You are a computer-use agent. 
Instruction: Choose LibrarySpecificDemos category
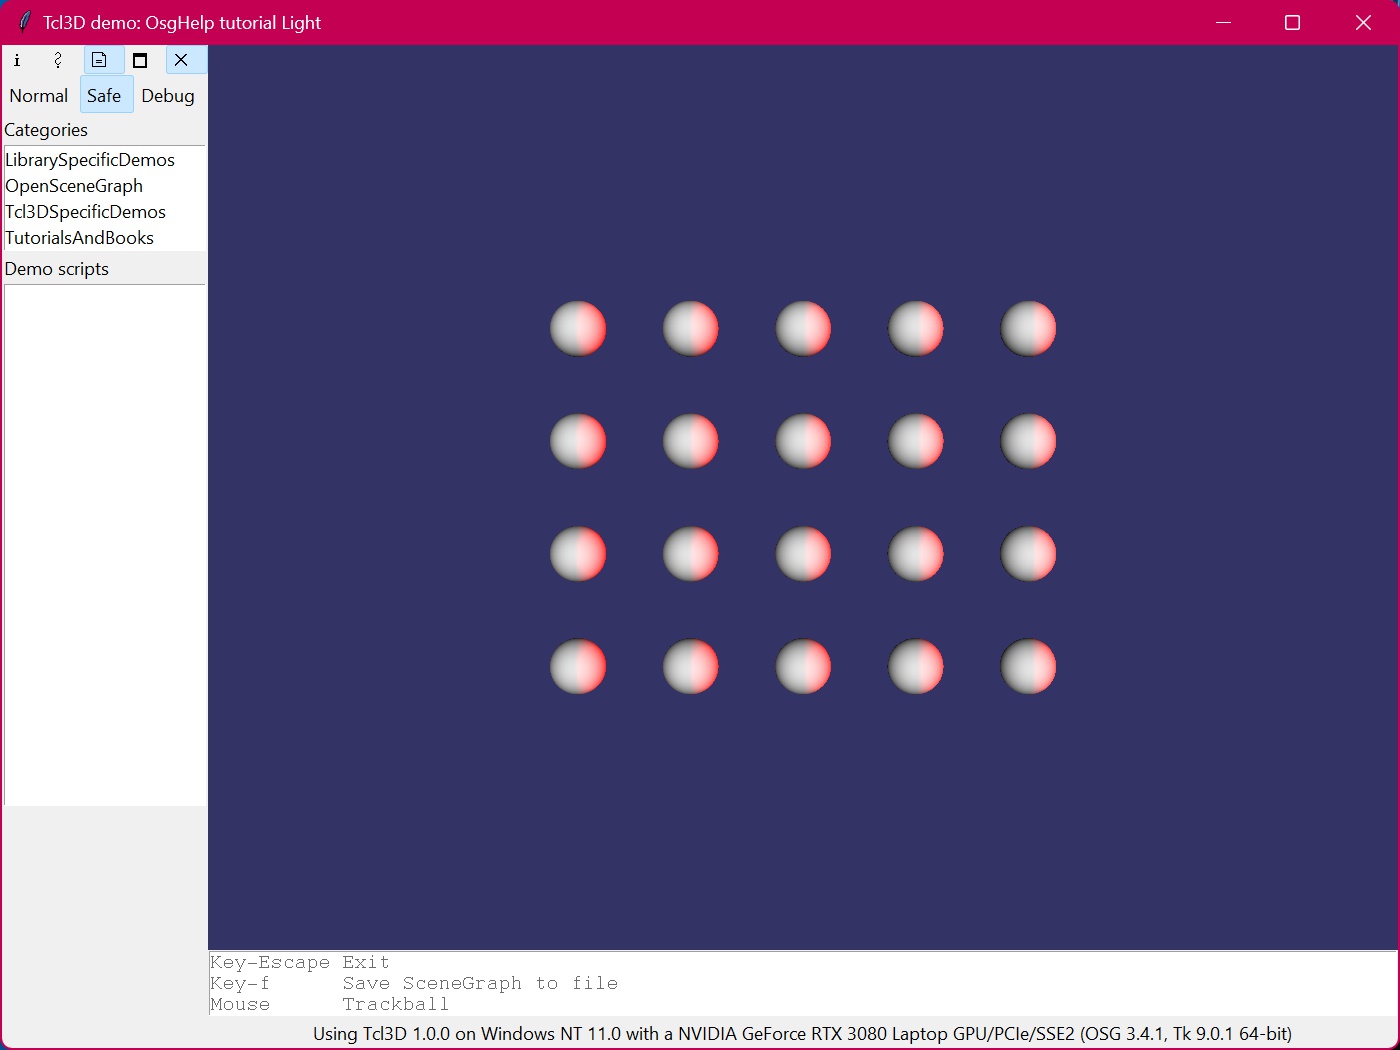[x=90, y=160]
